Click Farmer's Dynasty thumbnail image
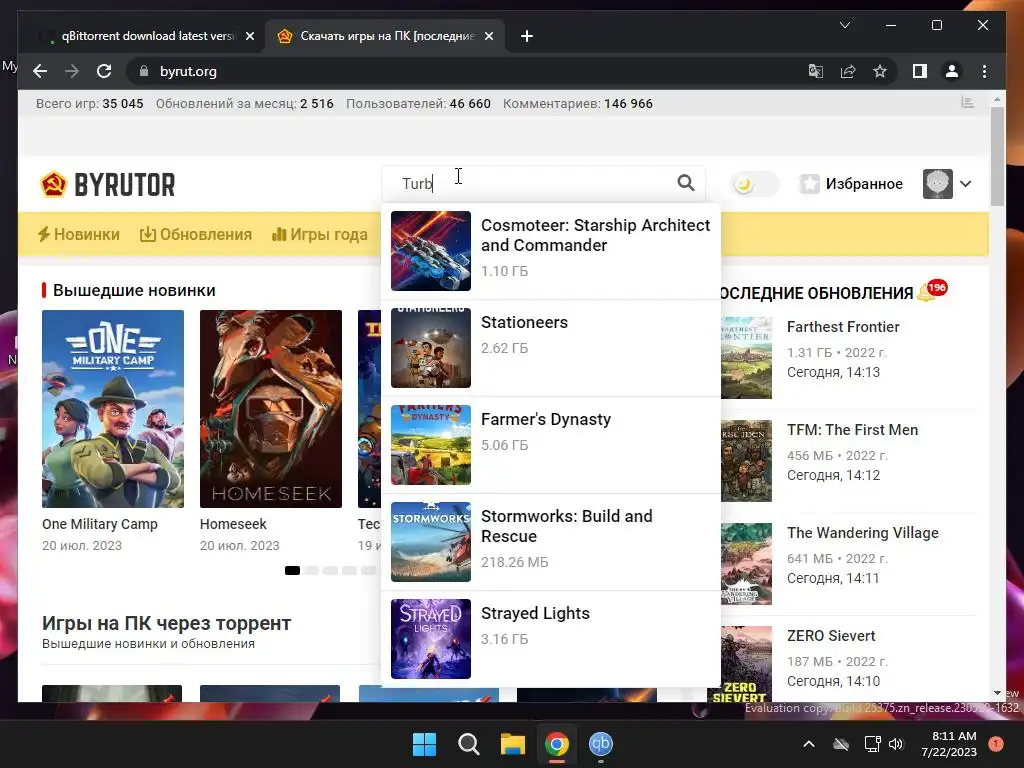The height and width of the screenshot is (768, 1024). 430,445
